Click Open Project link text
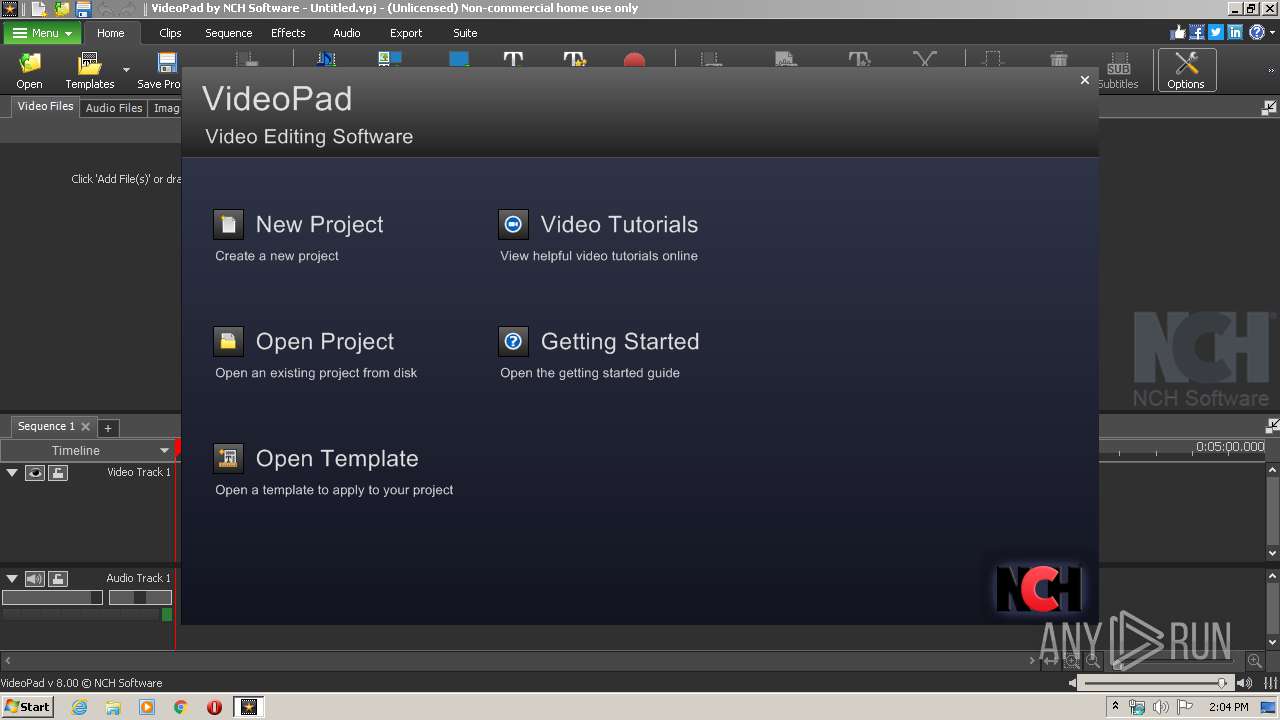1280x720 pixels. click(325, 341)
